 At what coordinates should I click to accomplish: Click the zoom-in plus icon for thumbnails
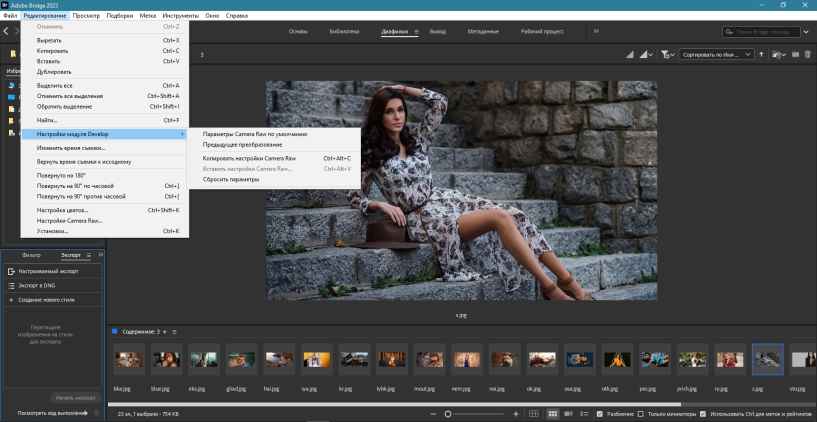(x=516, y=413)
